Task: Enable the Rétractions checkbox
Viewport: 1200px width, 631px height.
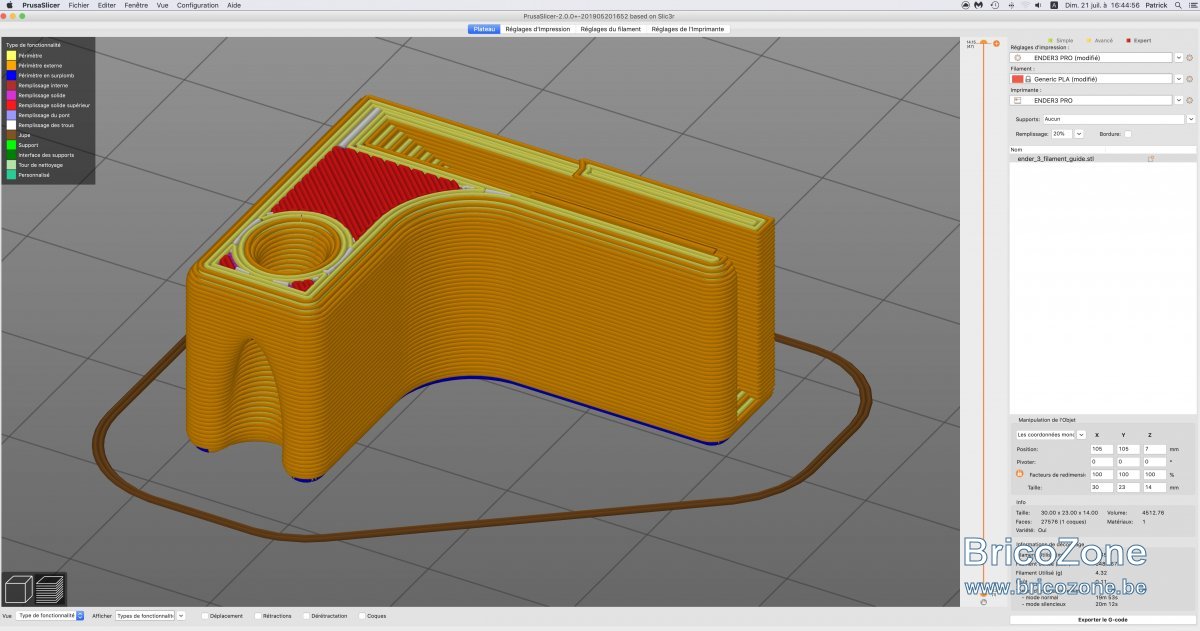Action: 257,616
